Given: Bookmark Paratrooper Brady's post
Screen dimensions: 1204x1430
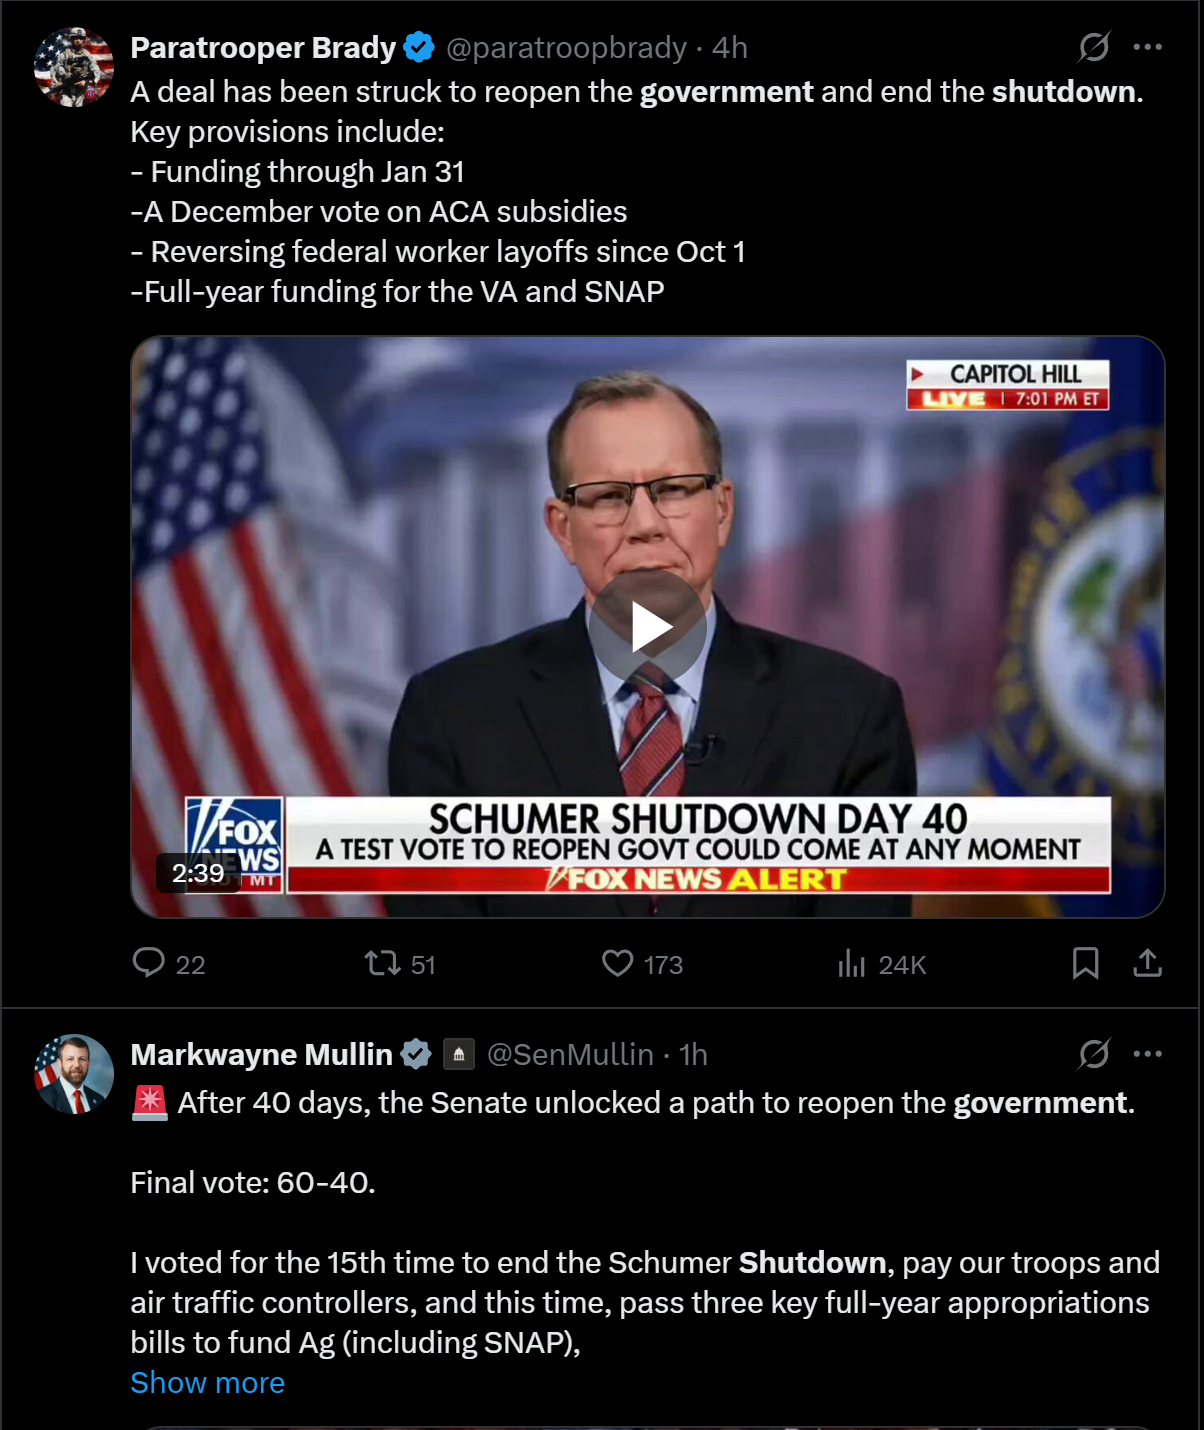Looking at the screenshot, I should [1085, 963].
